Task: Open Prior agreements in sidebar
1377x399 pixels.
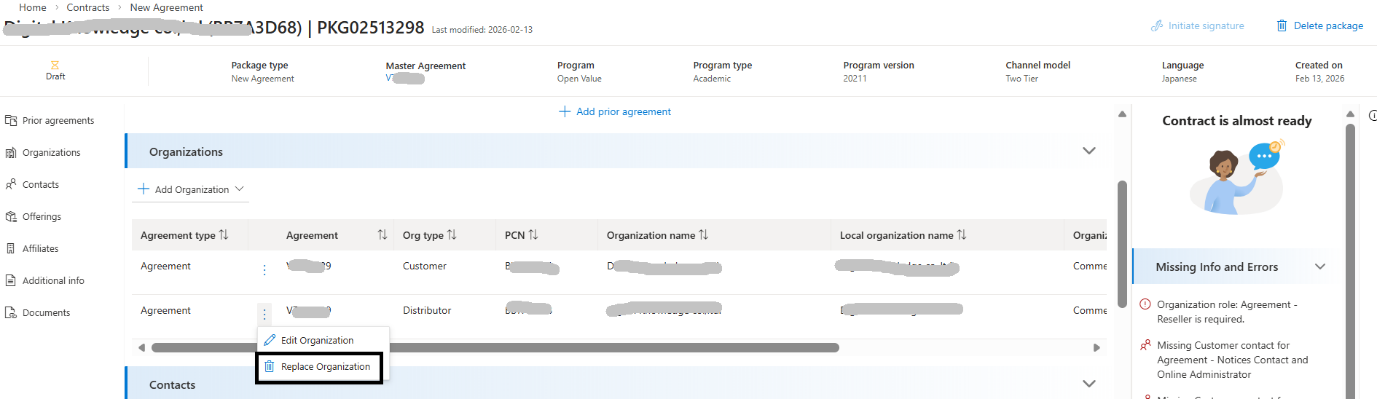Action: pos(49,120)
